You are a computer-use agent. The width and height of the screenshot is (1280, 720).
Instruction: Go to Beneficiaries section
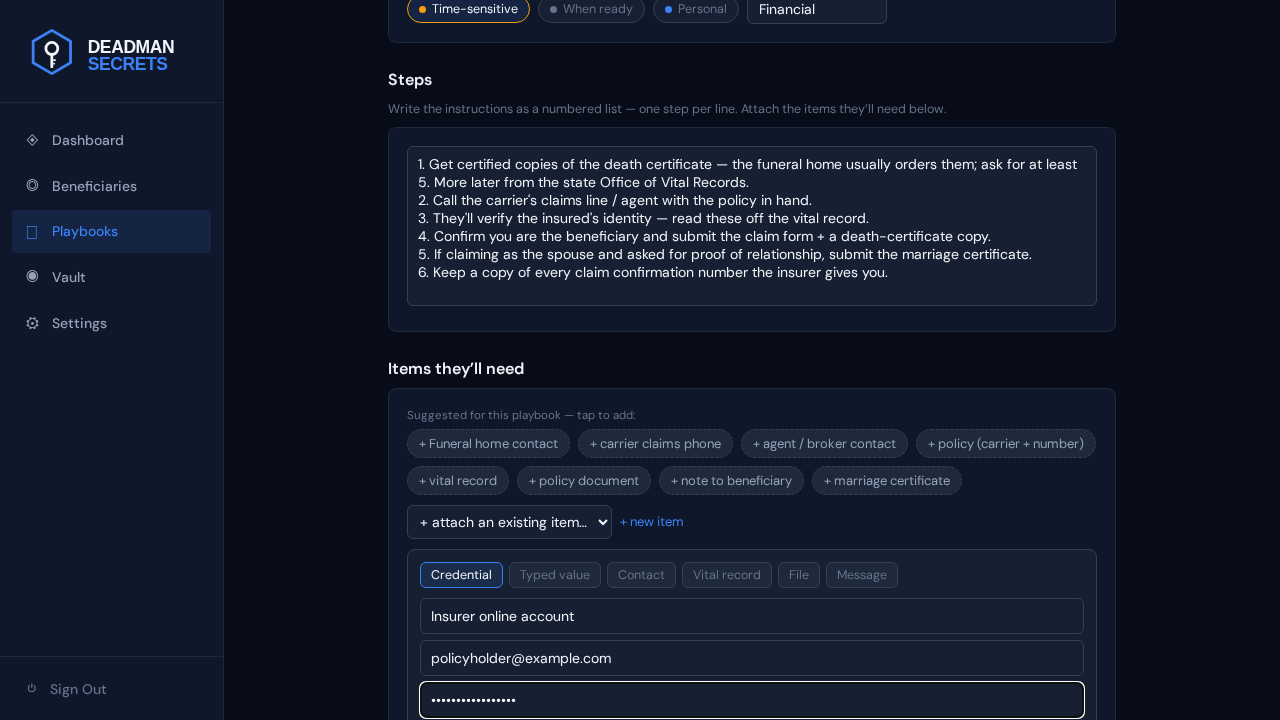111,186
